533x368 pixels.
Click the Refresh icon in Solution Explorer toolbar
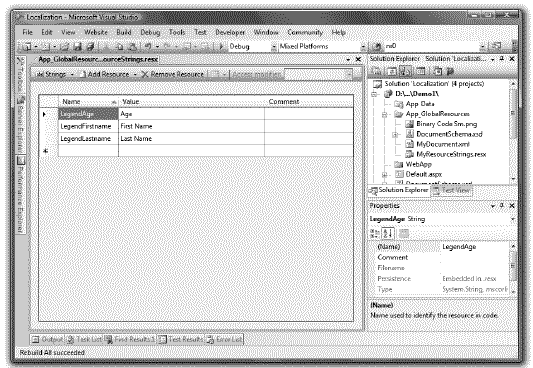[x=391, y=71]
